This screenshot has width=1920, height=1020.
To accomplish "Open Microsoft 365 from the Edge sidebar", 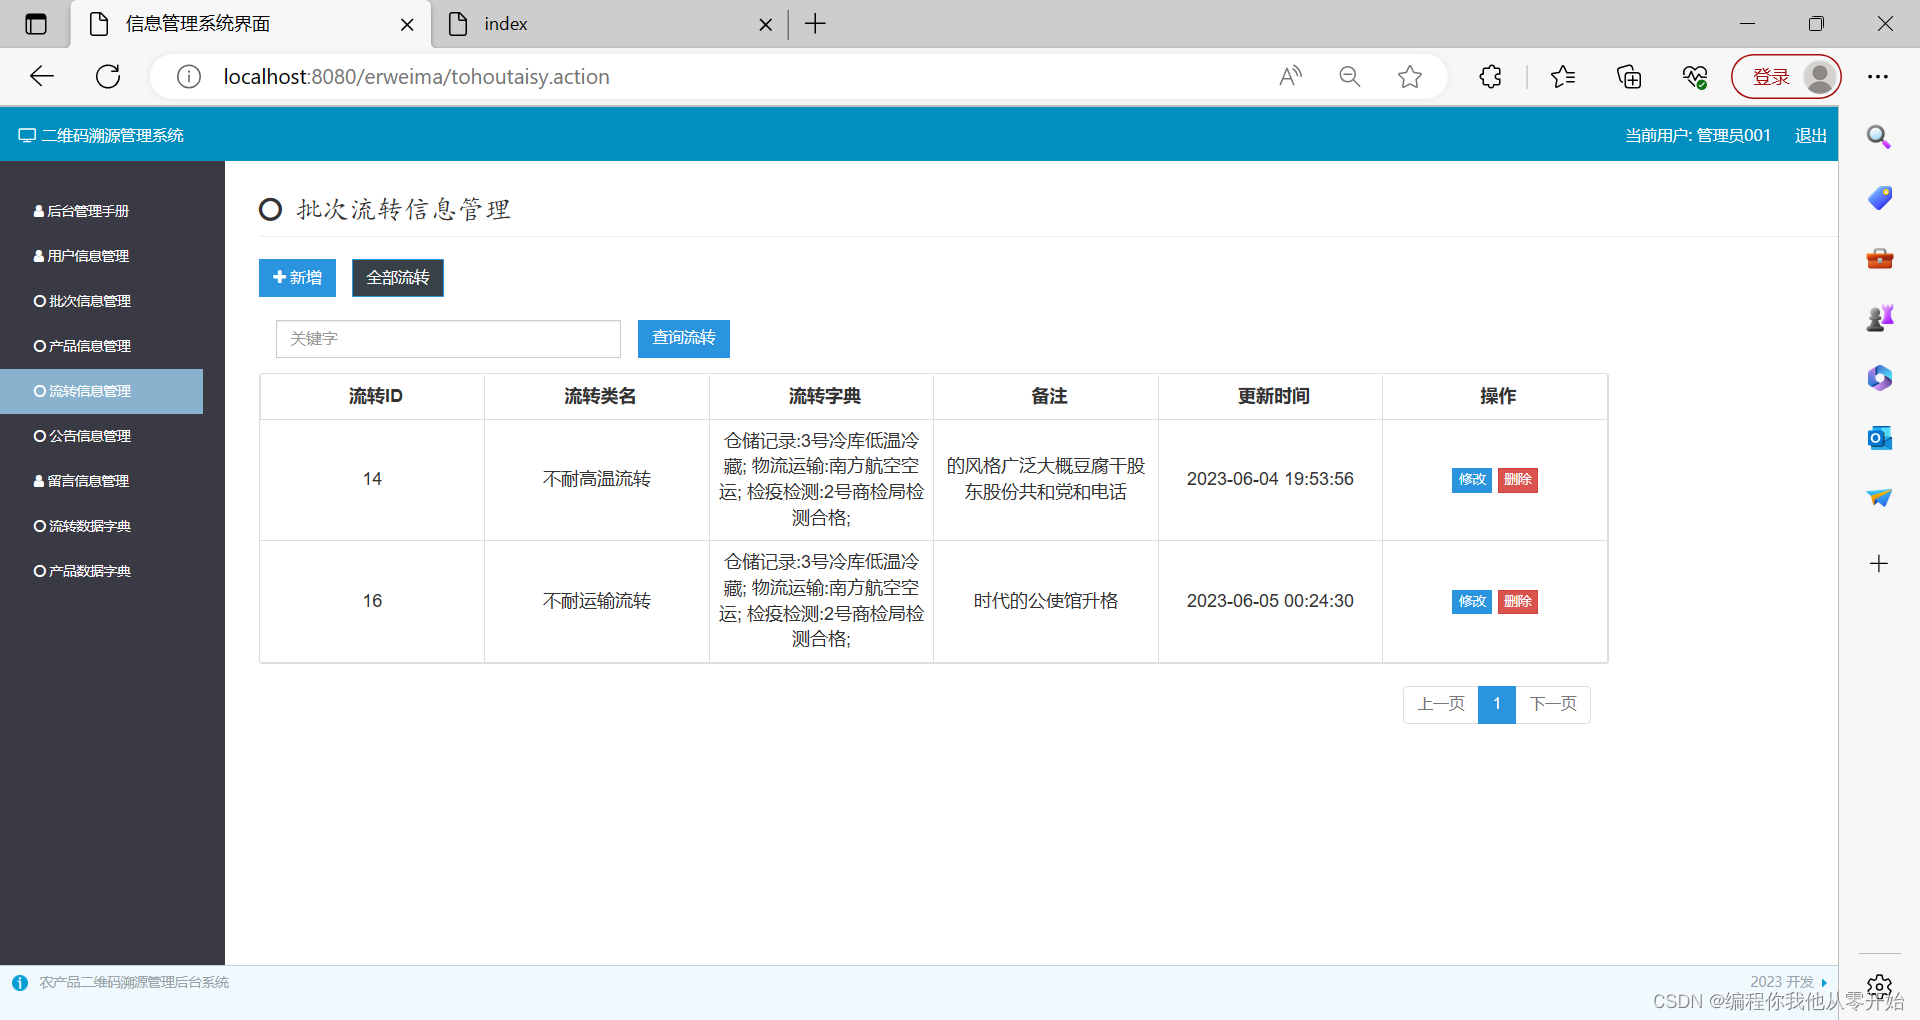I will coord(1879,378).
